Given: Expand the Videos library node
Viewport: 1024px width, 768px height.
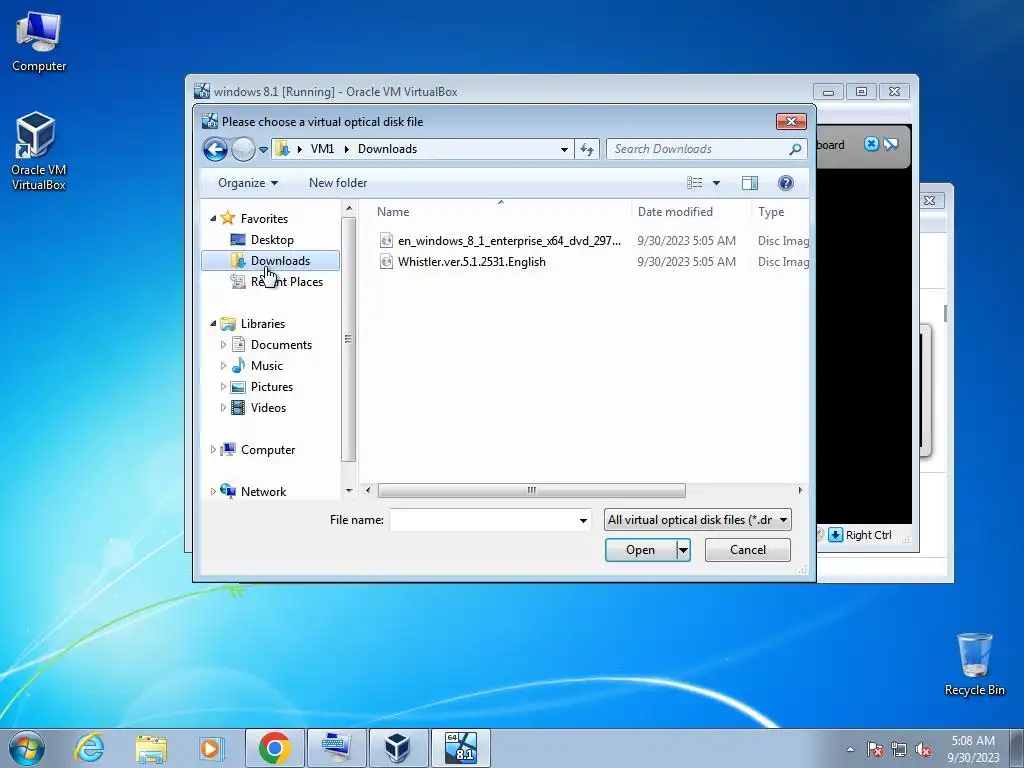Looking at the screenshot, I should coord(223,408).
